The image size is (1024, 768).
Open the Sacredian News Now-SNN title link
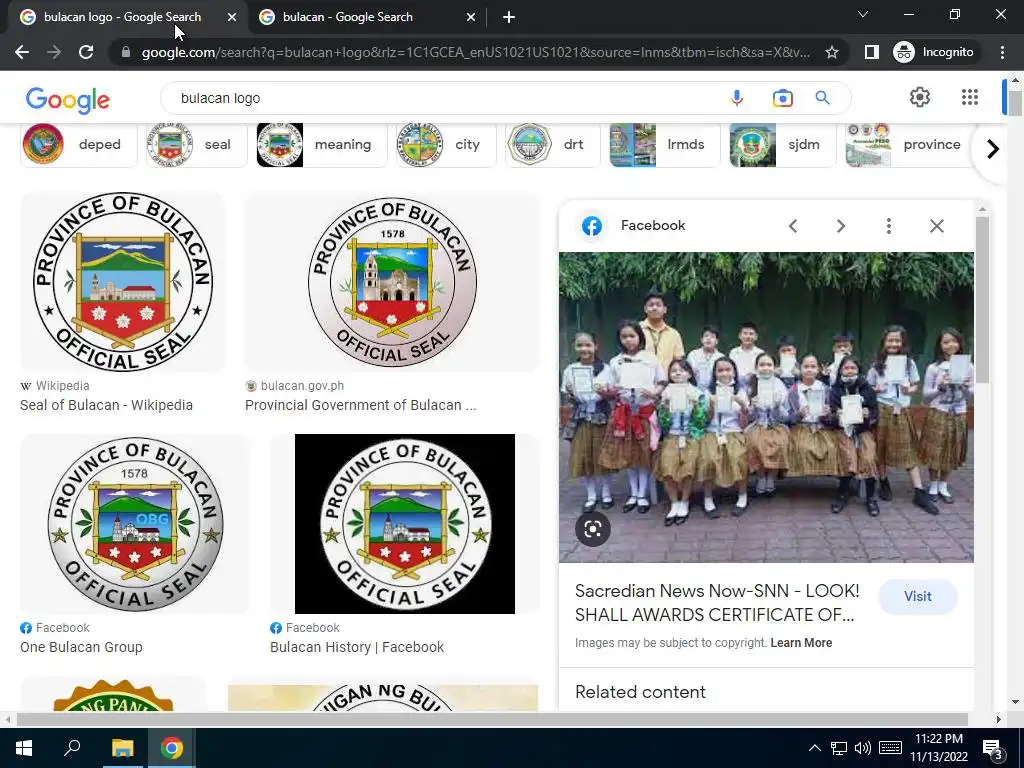coord(717,603)
